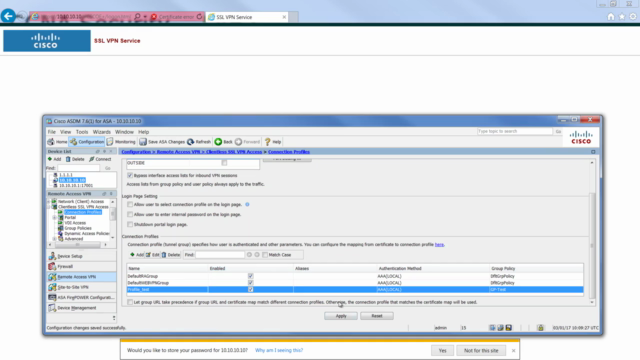The width and height of the screenshot is (640, 360).
Task: Expand the Advanced tree node
Action: 55,239
